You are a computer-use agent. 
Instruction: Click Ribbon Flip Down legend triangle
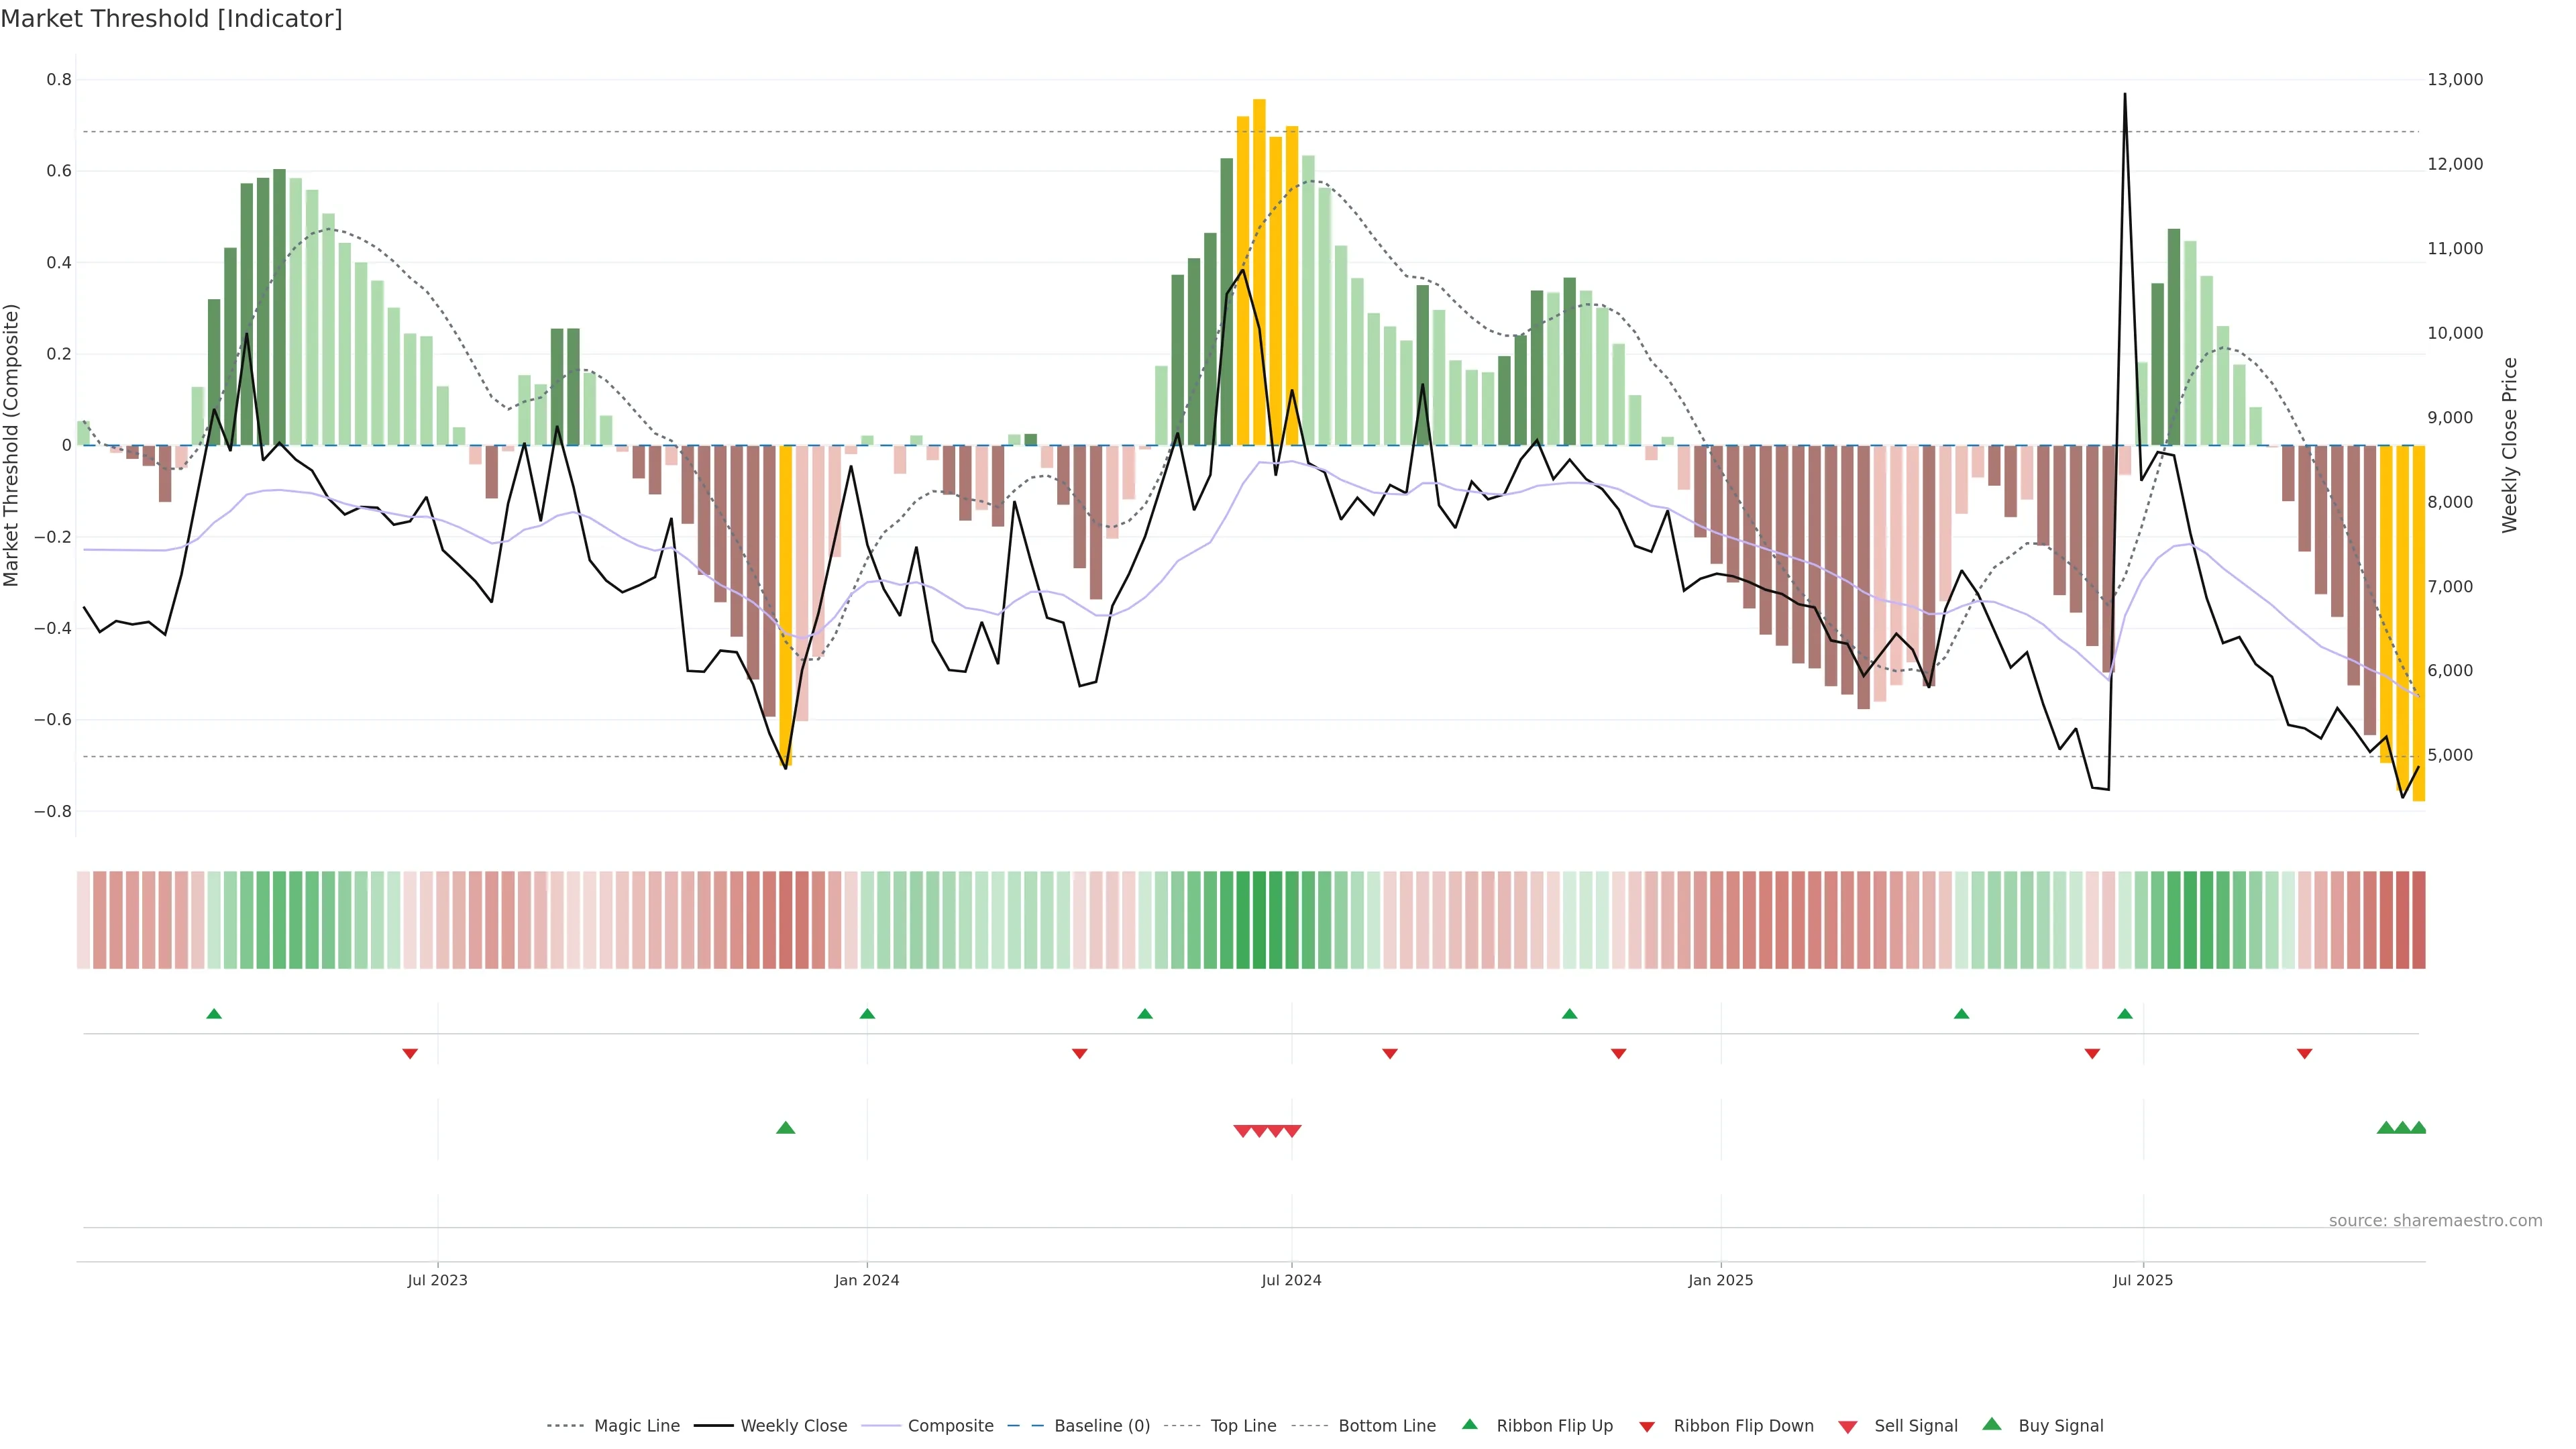click(x=1647, y=1426)
